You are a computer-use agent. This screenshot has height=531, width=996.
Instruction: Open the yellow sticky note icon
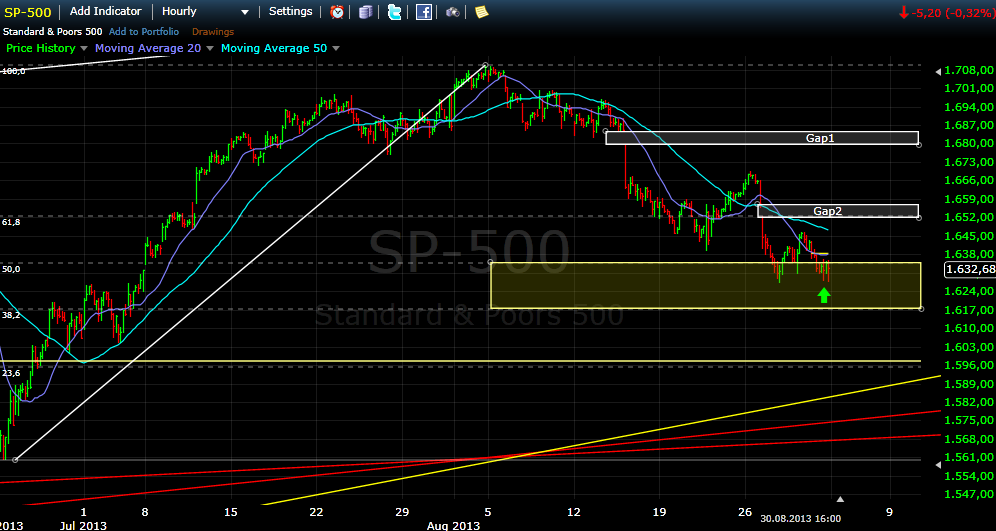point(482,12)
